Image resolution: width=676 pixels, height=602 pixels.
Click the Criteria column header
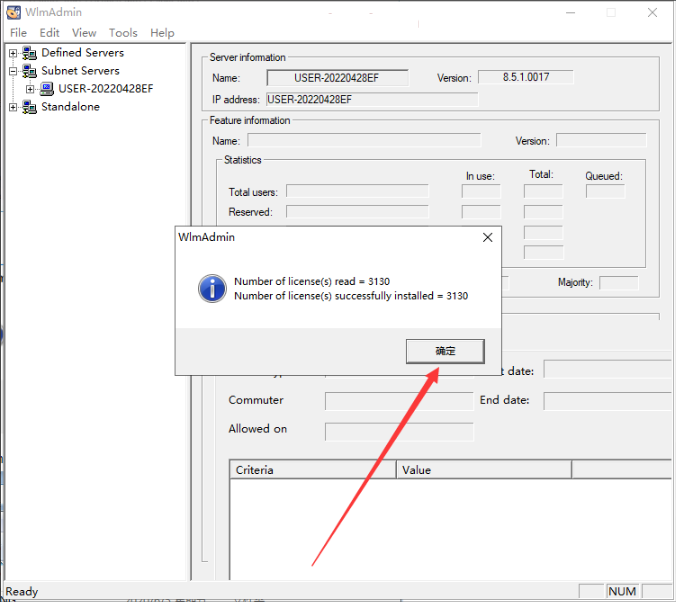pyautogui.click(x=313, y=470)
